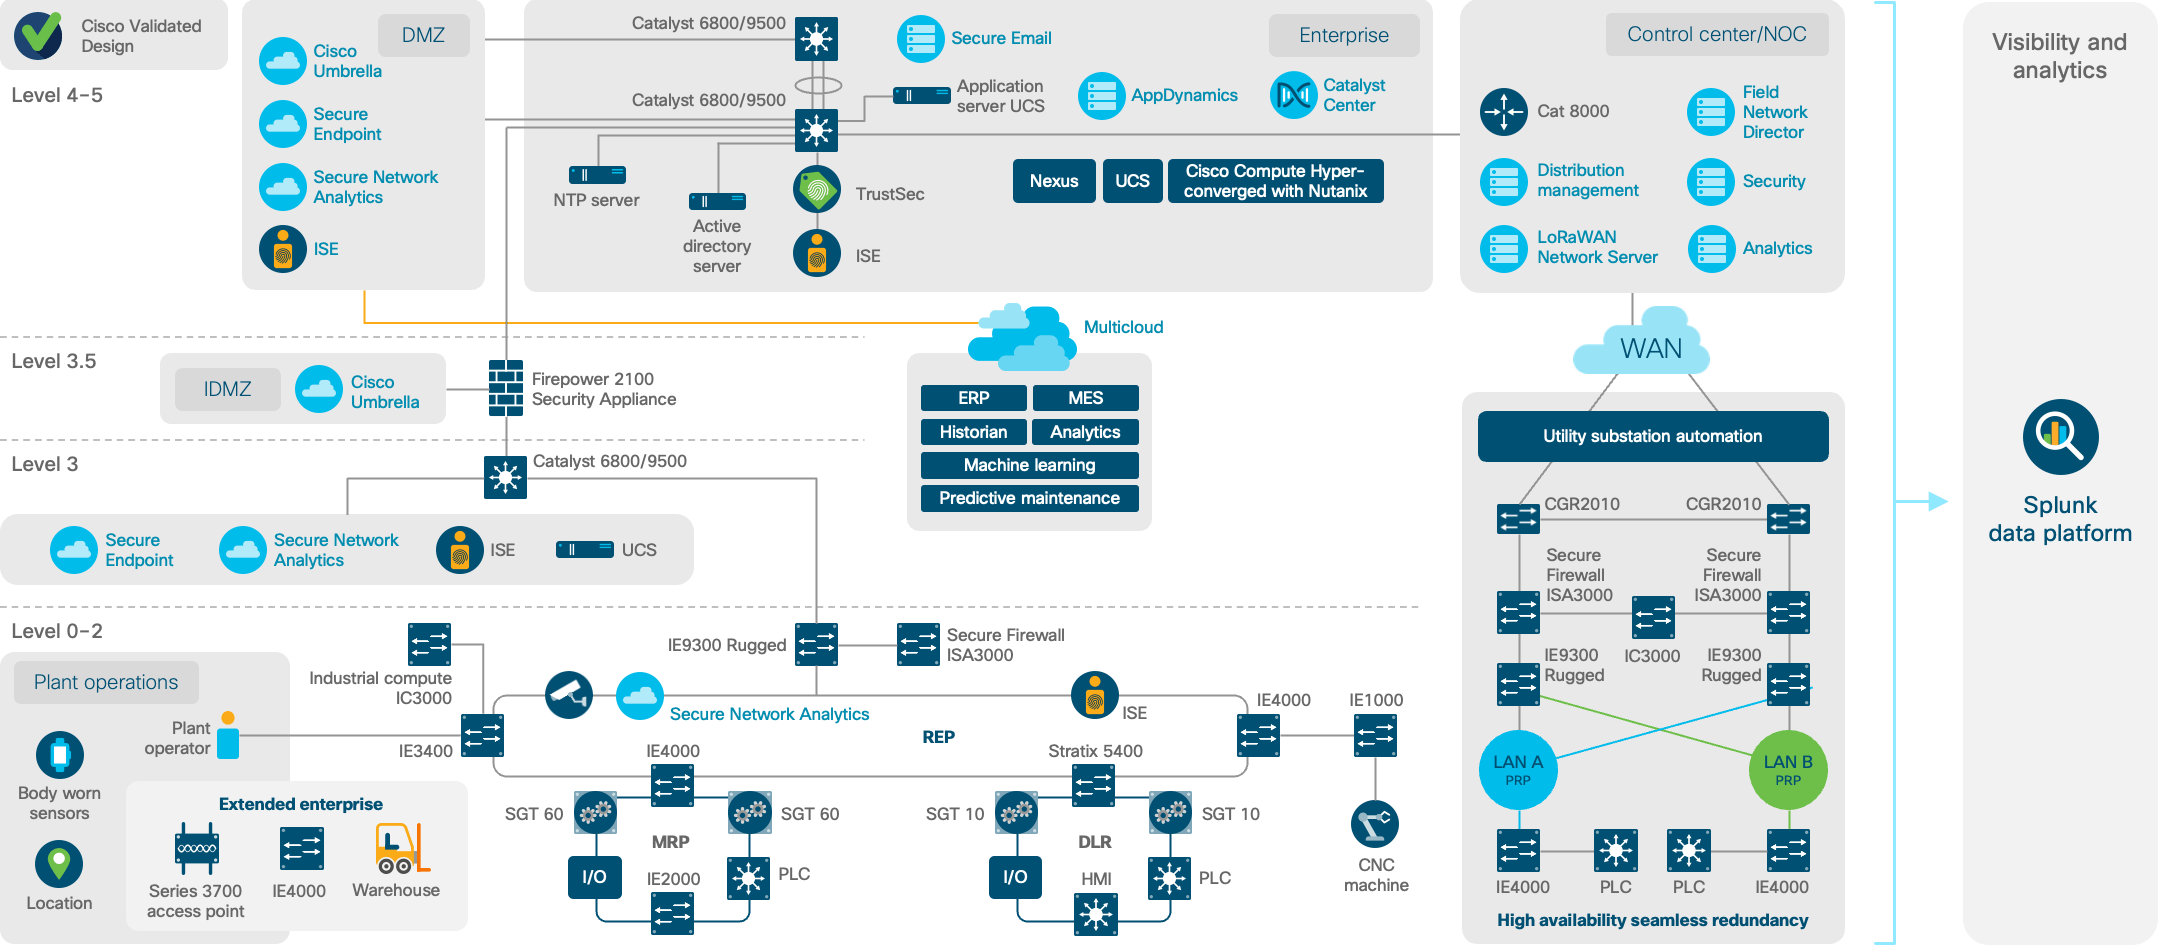Click the AppDynamics server icon
This screenshot has width=2160, height=946.
point(1102,96)
